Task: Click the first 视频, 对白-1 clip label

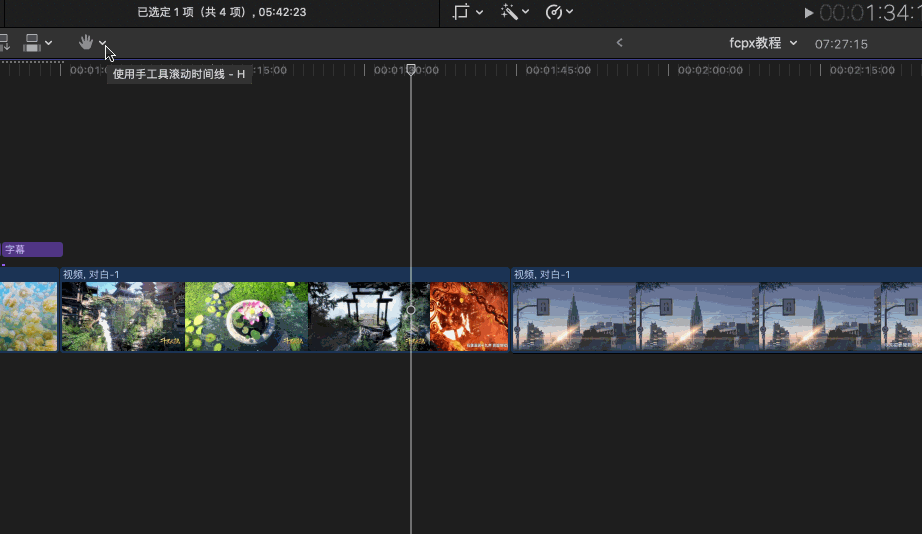Action: click(91, 275)
